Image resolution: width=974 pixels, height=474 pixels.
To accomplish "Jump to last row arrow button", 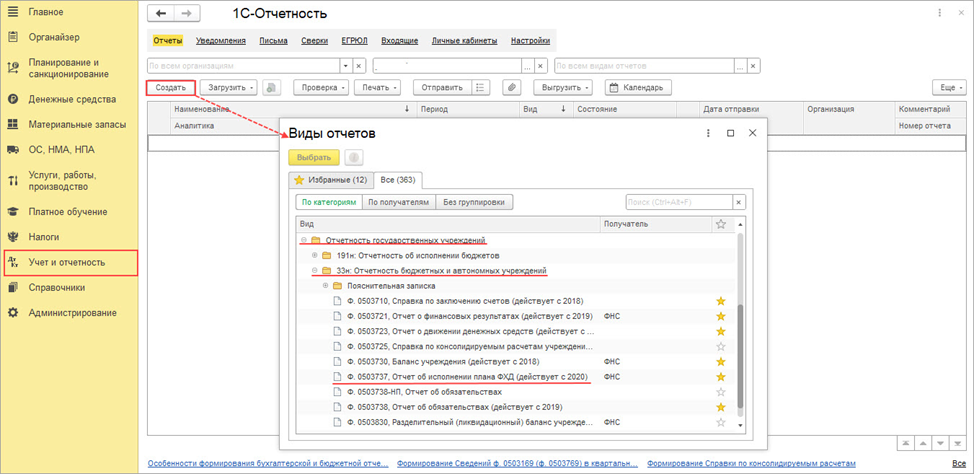I will (x=958, y=443).
